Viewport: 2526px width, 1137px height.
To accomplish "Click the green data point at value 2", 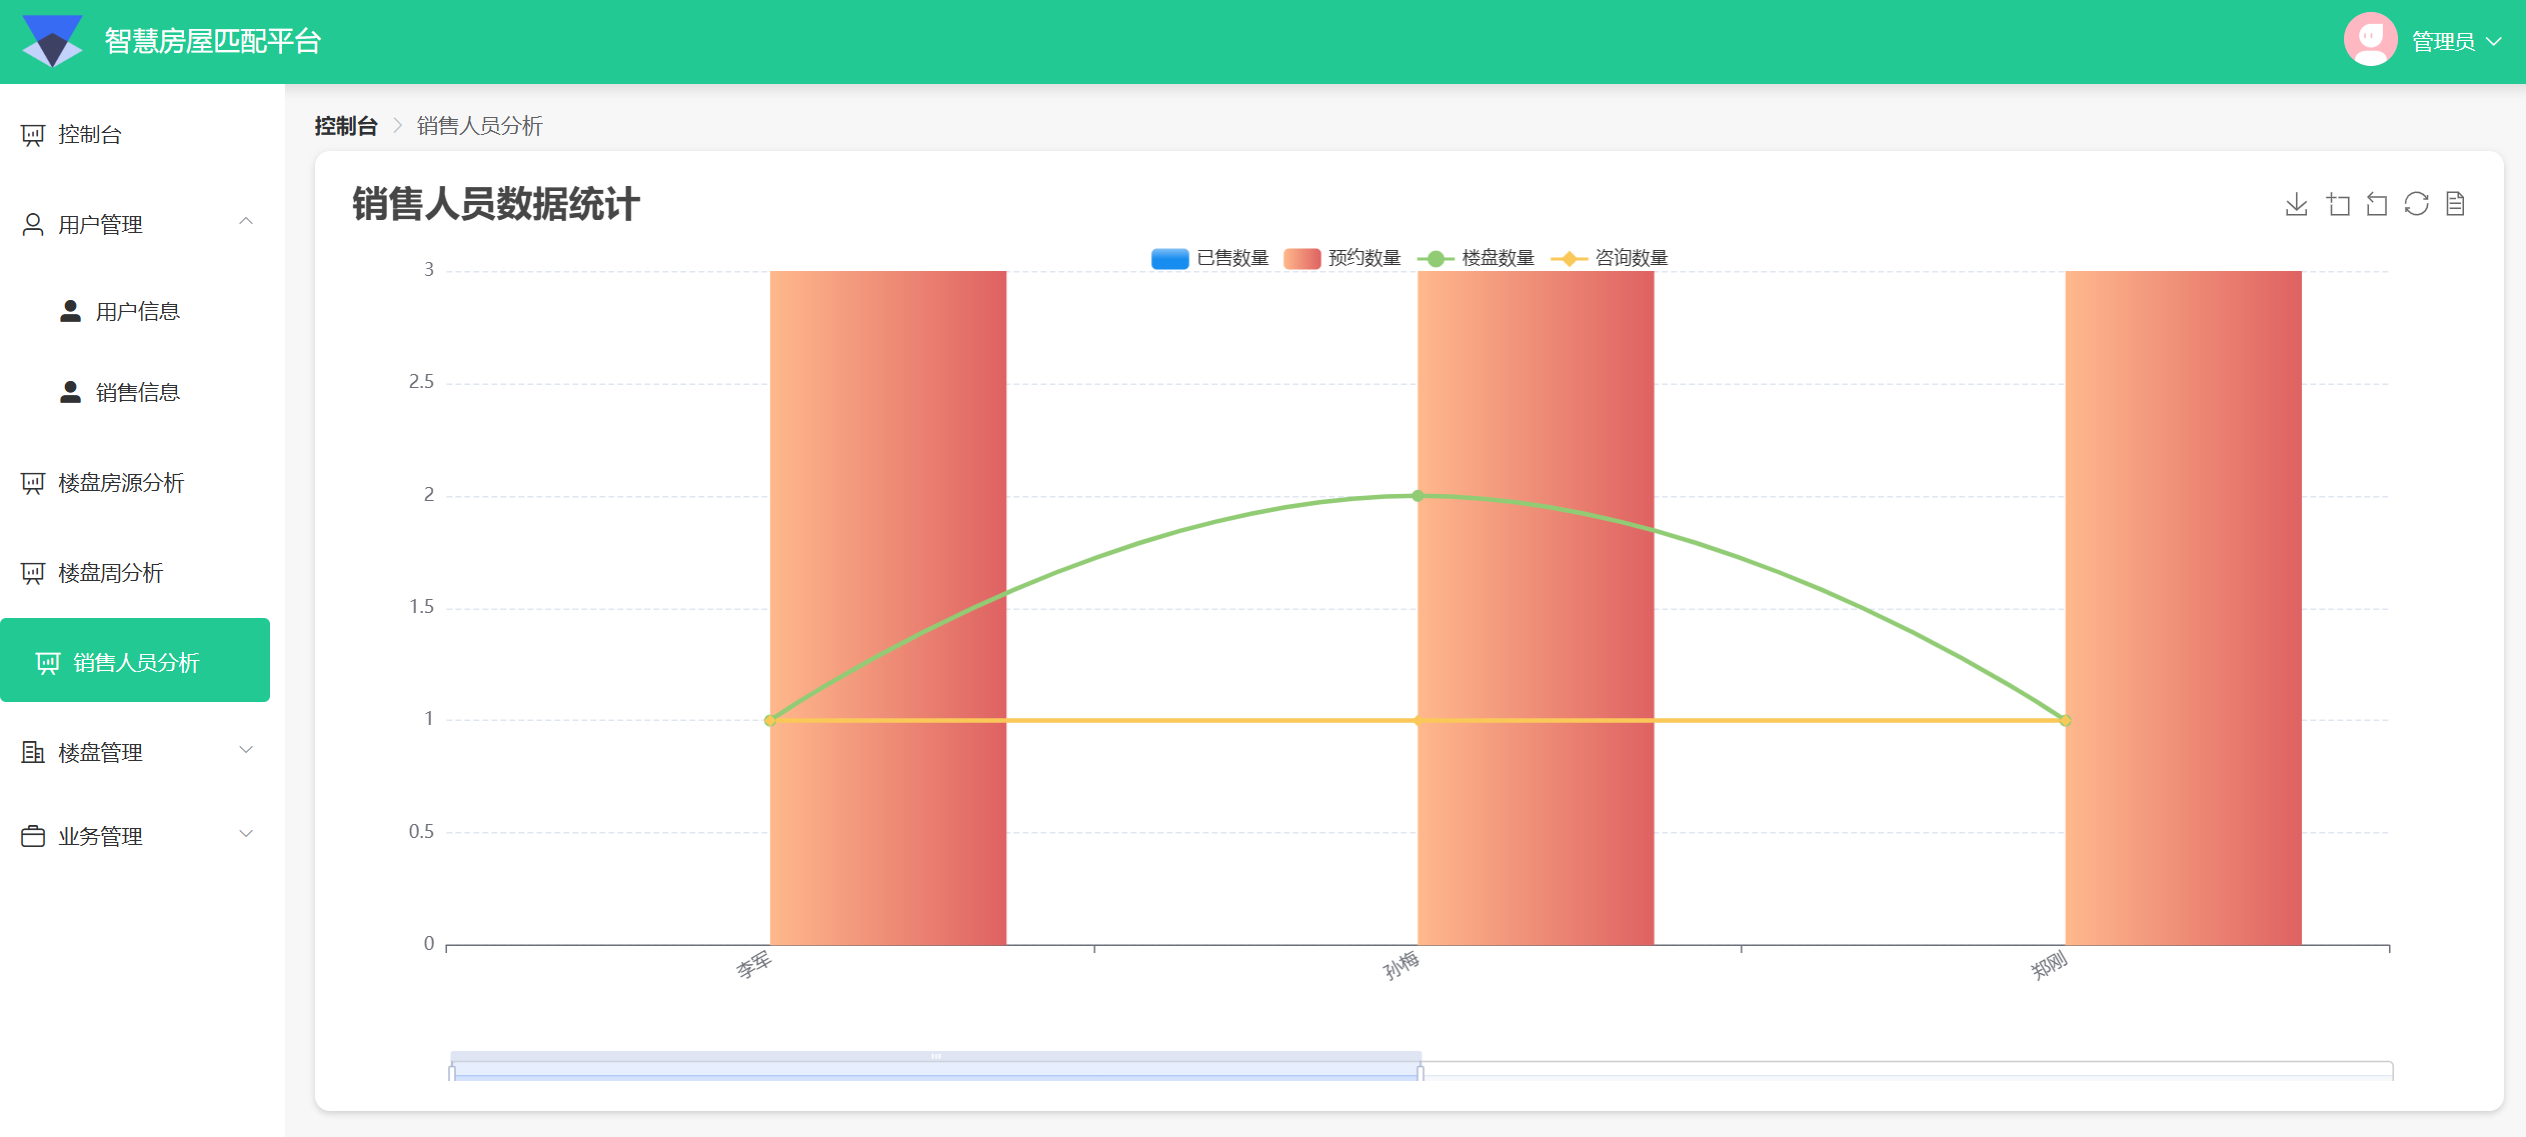I will point(1418,495).
